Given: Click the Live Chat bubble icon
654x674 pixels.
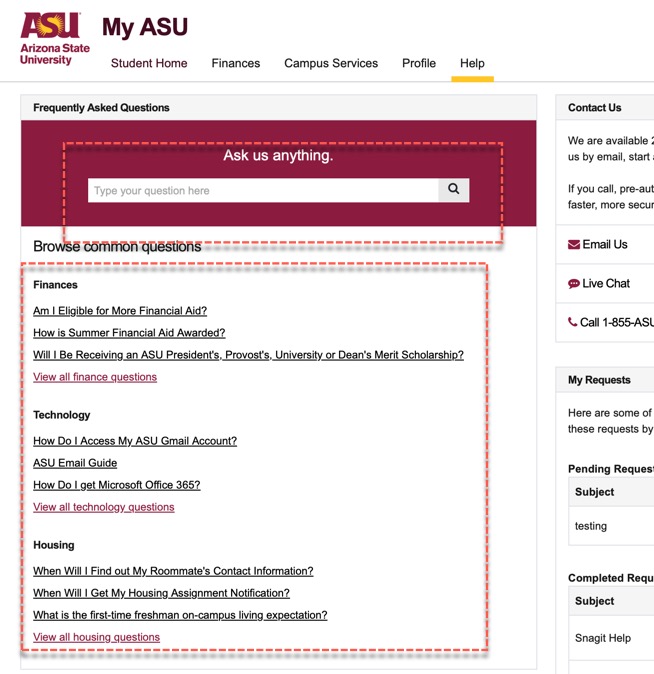Looking at the screenshot, I should point(574,284).
